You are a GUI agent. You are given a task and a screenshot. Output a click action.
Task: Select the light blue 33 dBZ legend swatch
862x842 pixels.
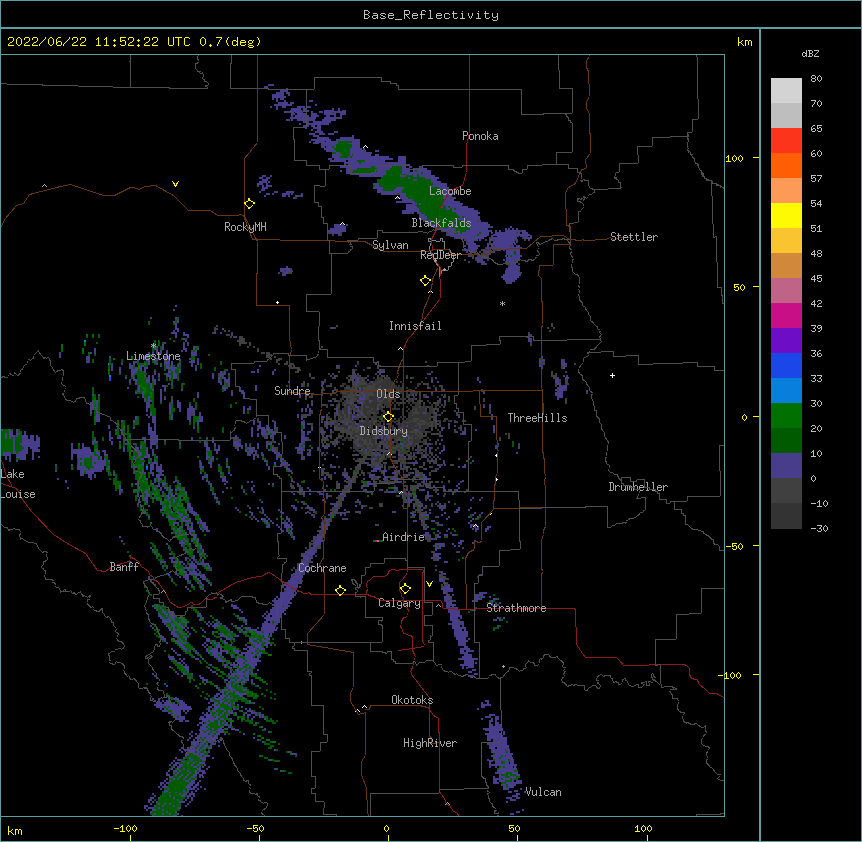786,391
